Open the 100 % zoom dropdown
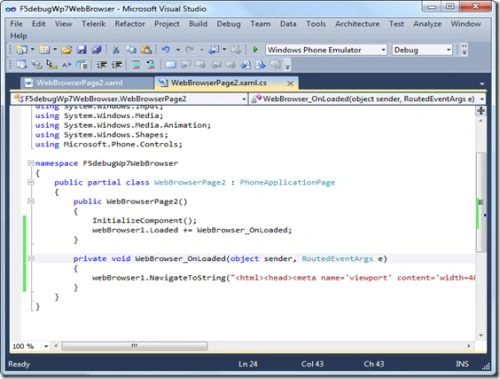500x379 pixels. [x=46, y=346]
